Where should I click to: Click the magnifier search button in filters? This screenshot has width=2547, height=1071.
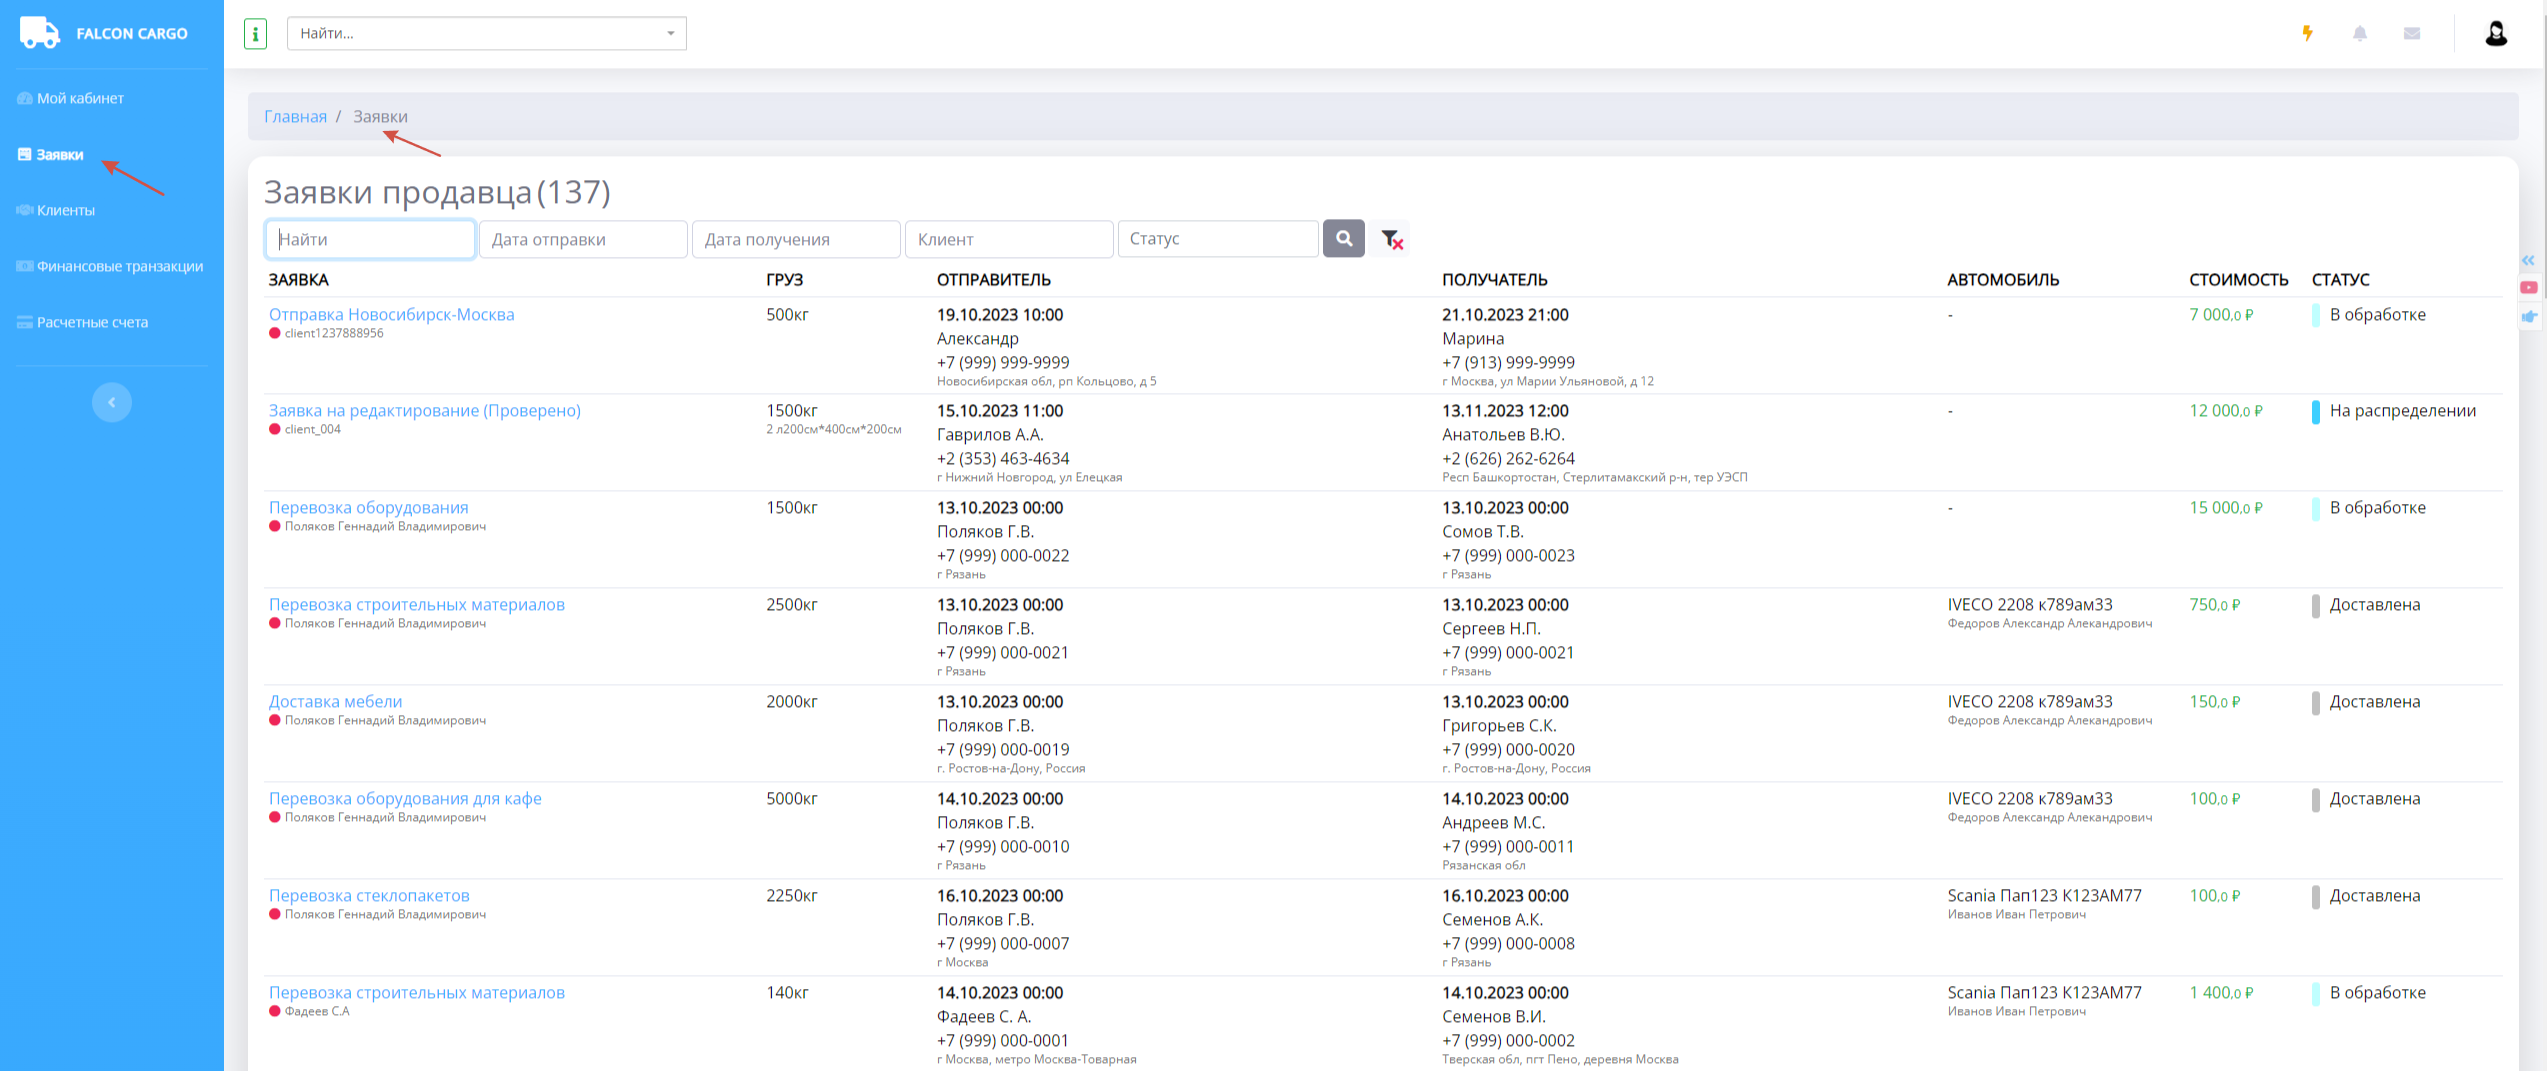pyautogui.click(x=1343, y=239)
